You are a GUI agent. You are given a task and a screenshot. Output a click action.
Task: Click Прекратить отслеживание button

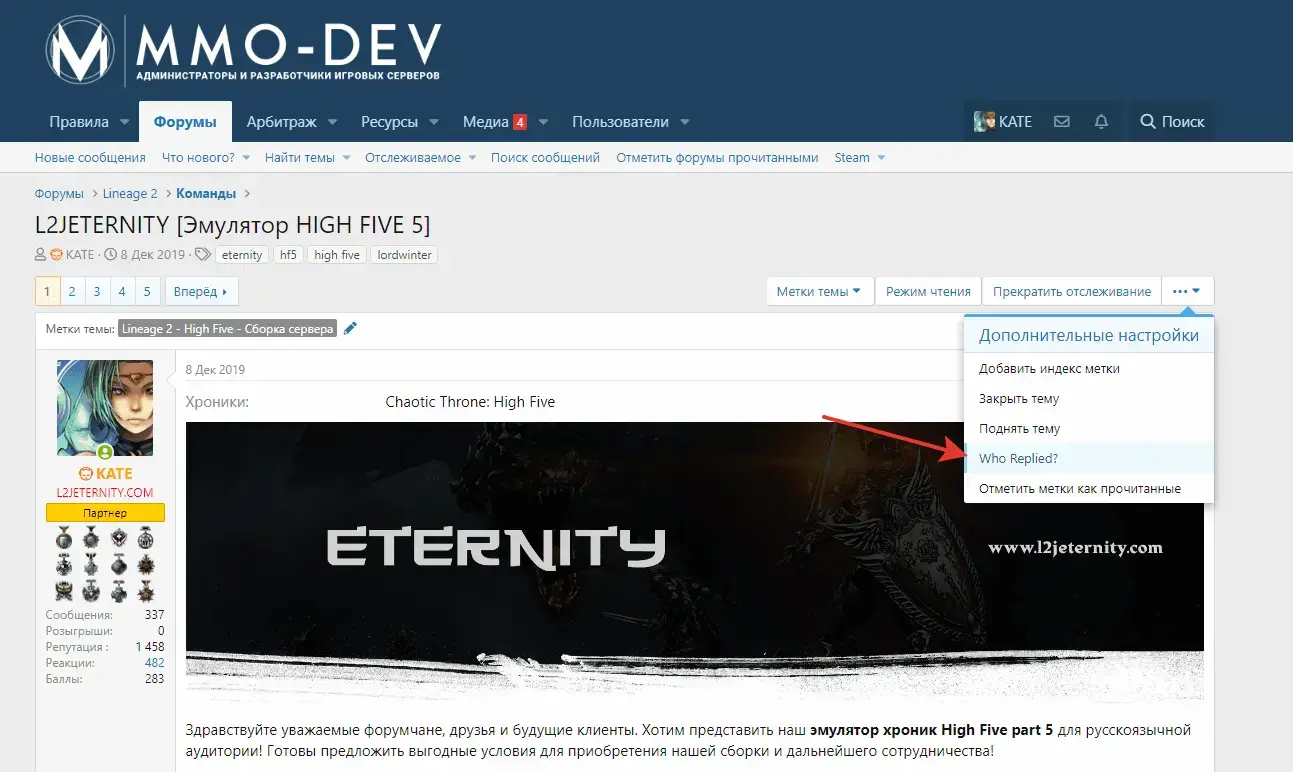click(x=1072, y=291)
